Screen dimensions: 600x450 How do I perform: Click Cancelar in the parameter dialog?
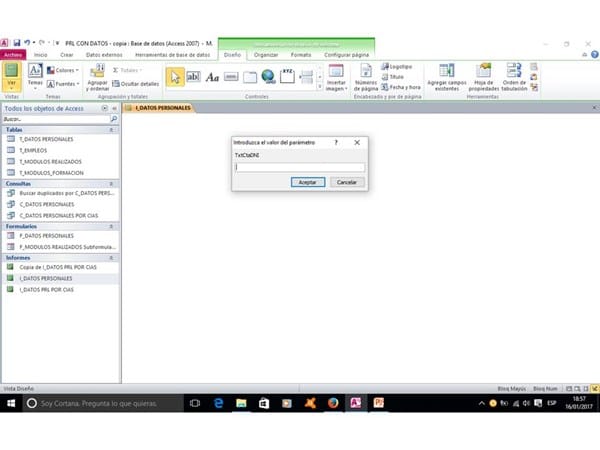pos(347,182)
